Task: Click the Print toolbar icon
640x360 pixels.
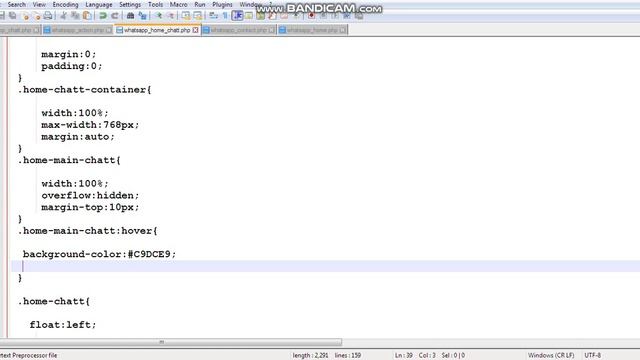Action: click(x=48, y=16)
